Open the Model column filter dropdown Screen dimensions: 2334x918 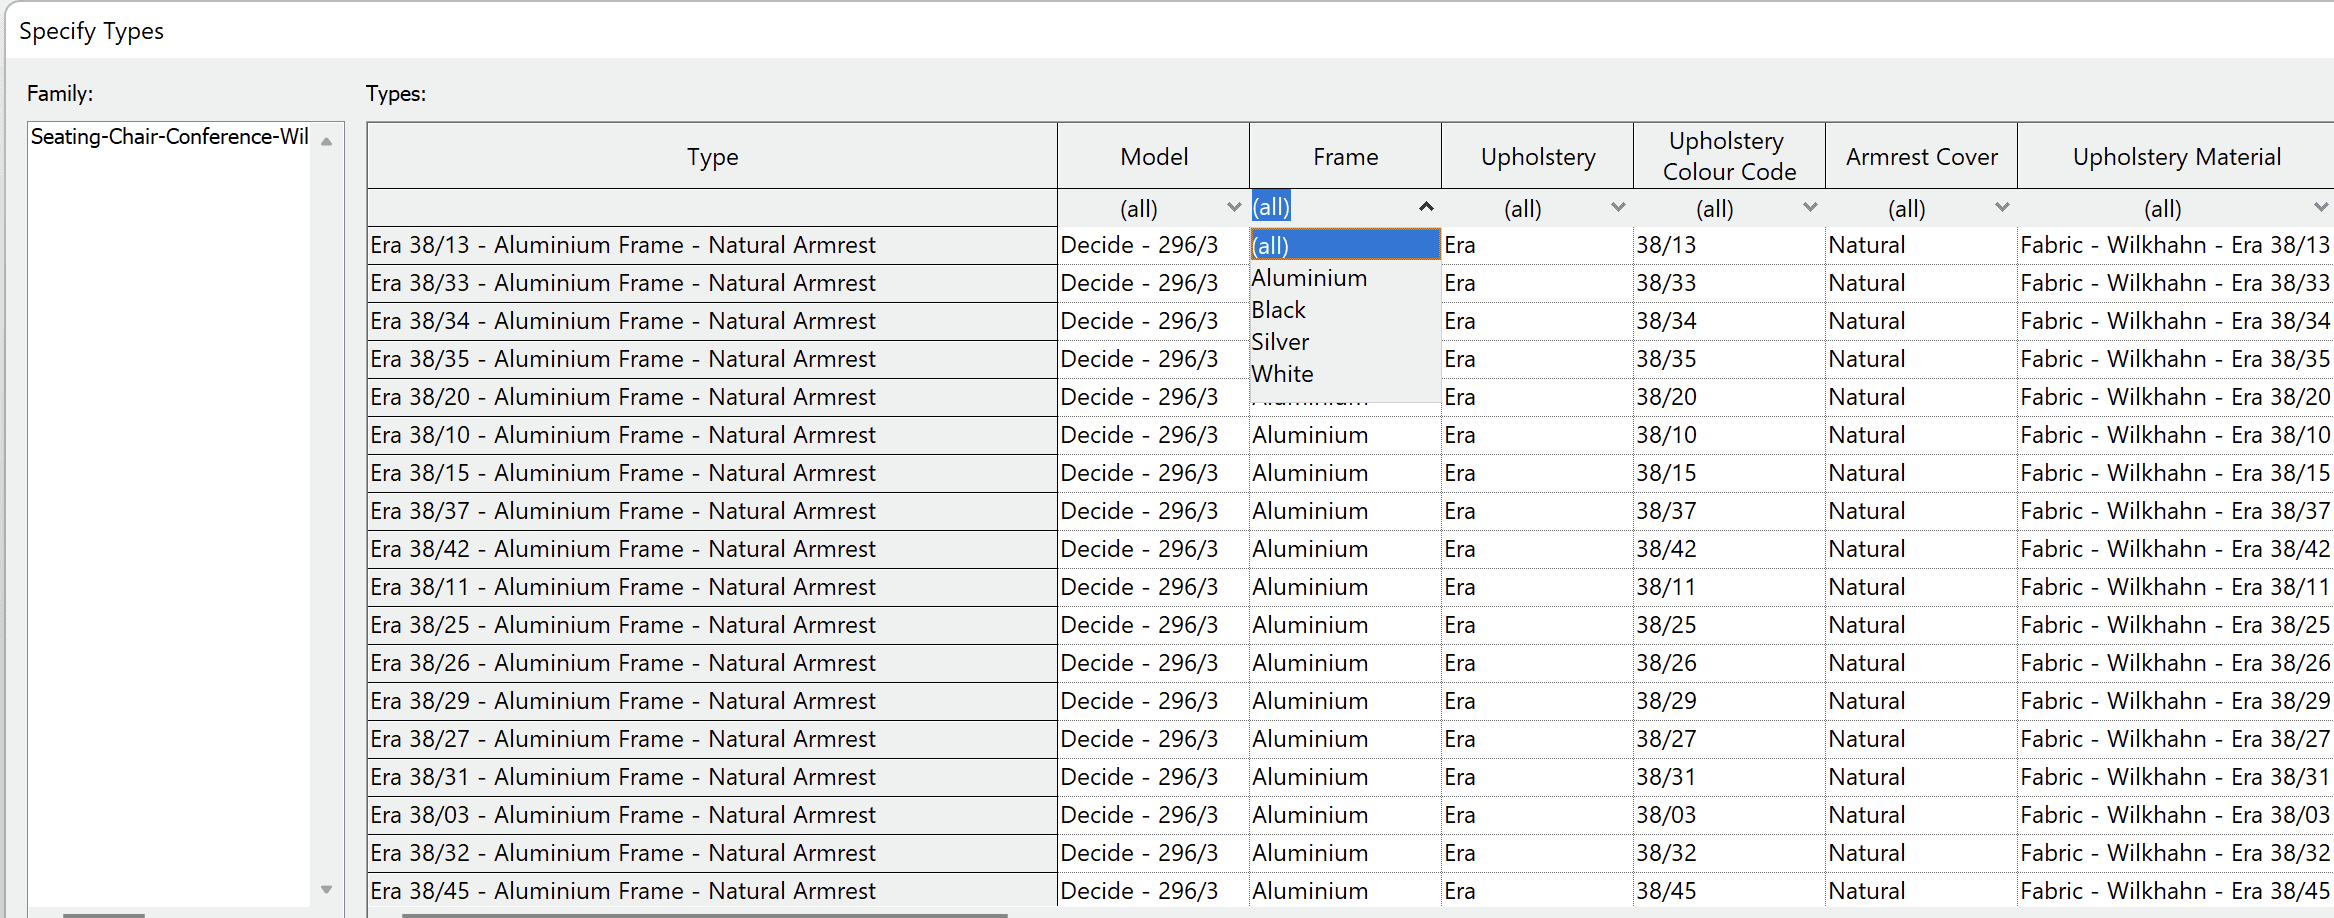point(1233,207)
